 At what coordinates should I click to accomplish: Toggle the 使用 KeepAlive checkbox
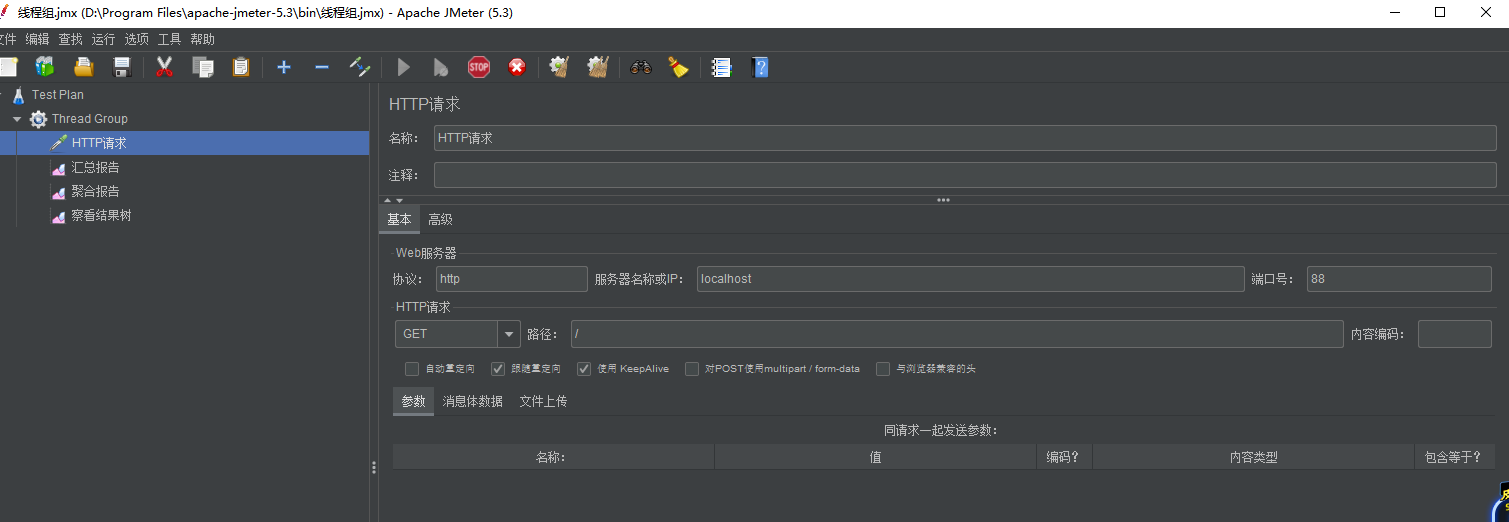click(x=584, y=369)
